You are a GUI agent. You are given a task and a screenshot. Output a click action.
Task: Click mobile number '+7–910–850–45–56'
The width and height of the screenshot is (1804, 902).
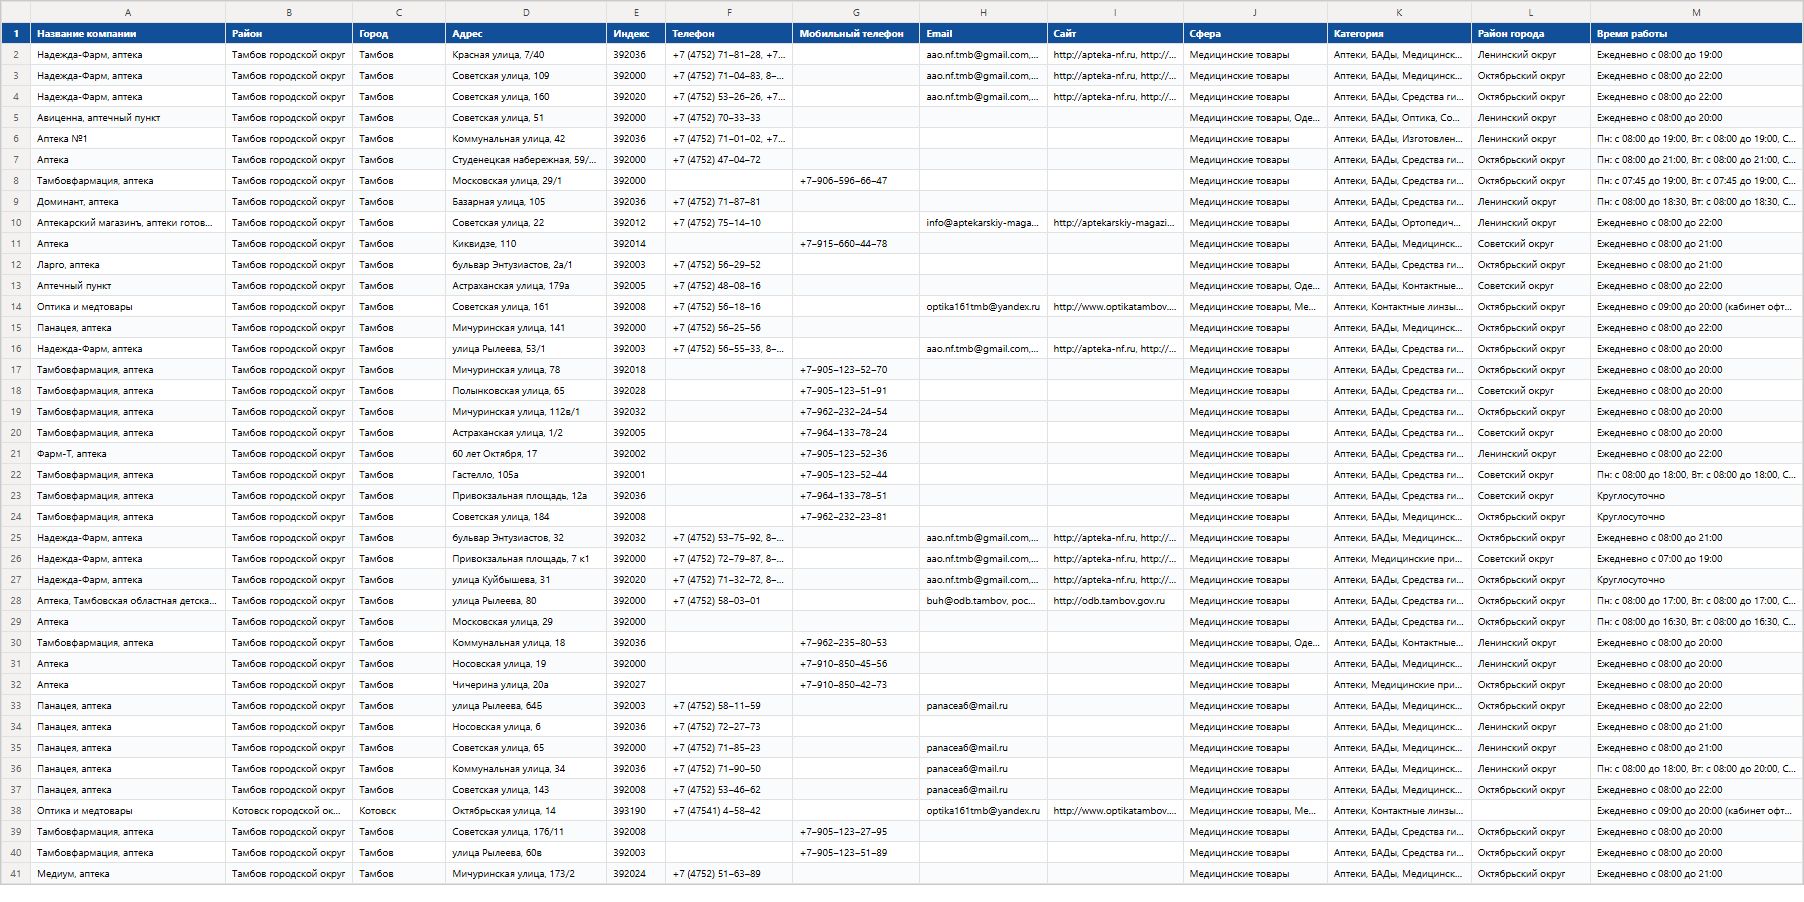[x=856, y=664]
